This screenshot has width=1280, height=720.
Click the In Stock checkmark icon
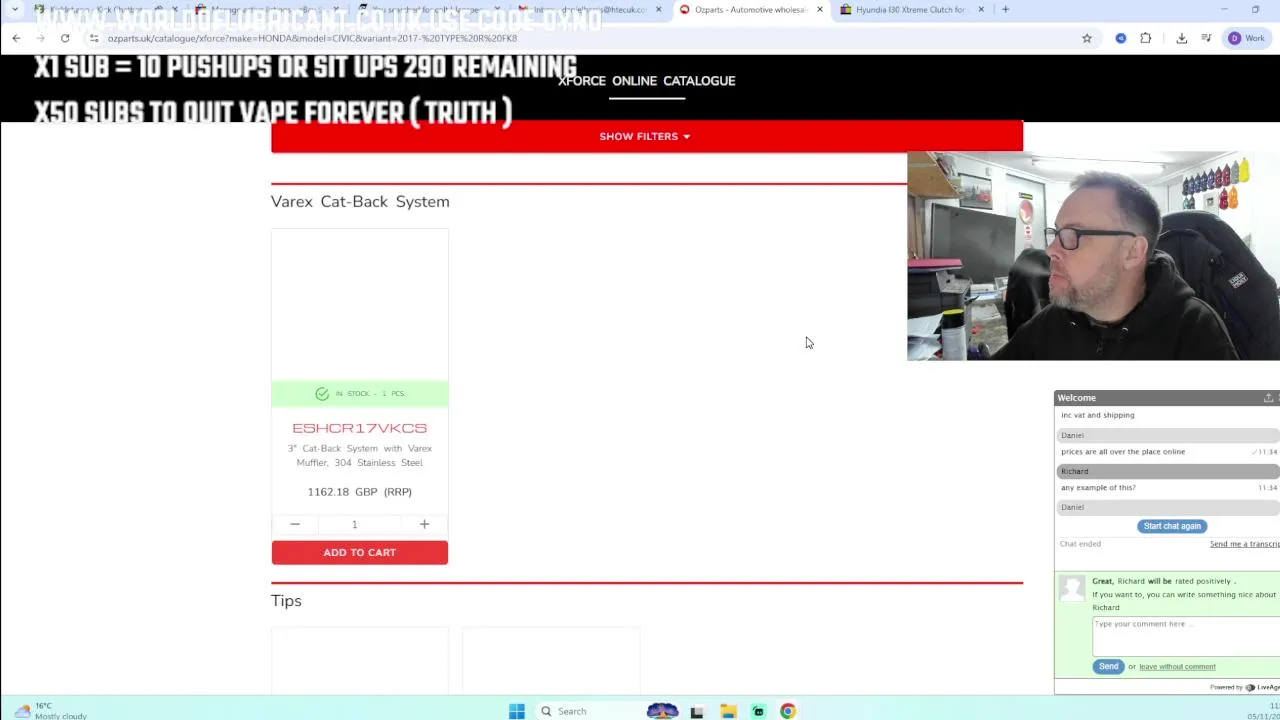point(322,394)
